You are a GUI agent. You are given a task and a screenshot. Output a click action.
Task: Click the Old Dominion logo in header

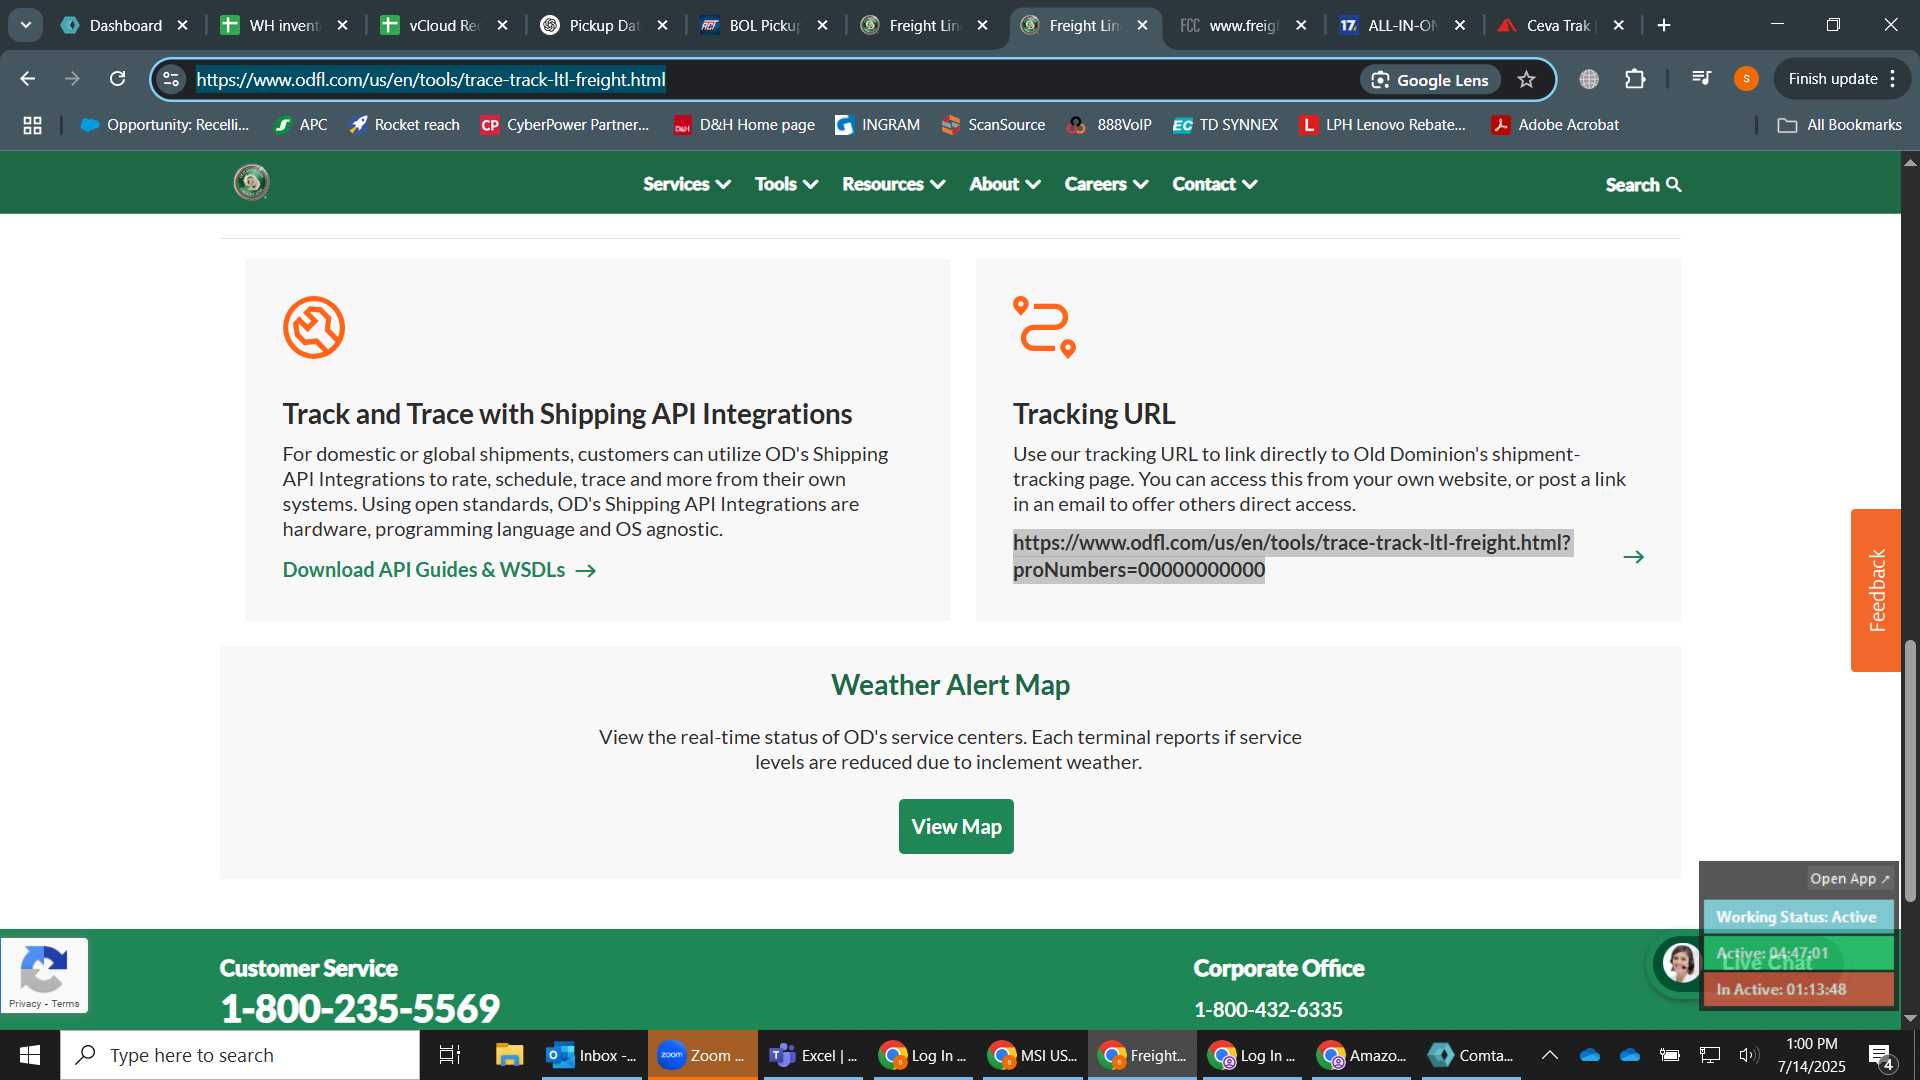tap(251, 183)
